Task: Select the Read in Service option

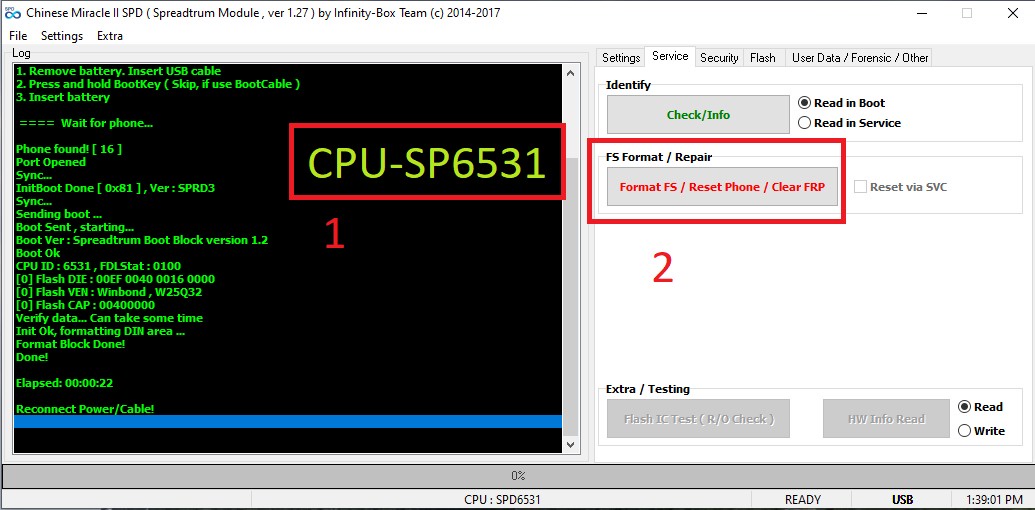Action: (x=850, y=123)
